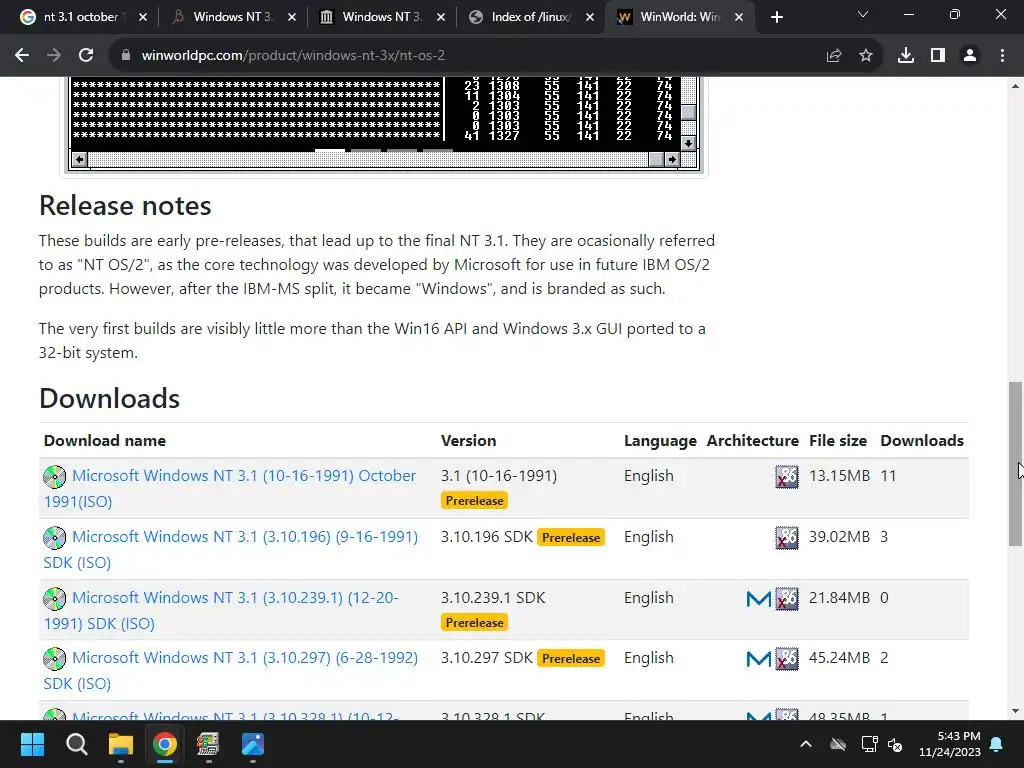Click the page vertical scrollbar thumb
Viewport: 1024px width, 768px height.
[x=1015, y=464]
